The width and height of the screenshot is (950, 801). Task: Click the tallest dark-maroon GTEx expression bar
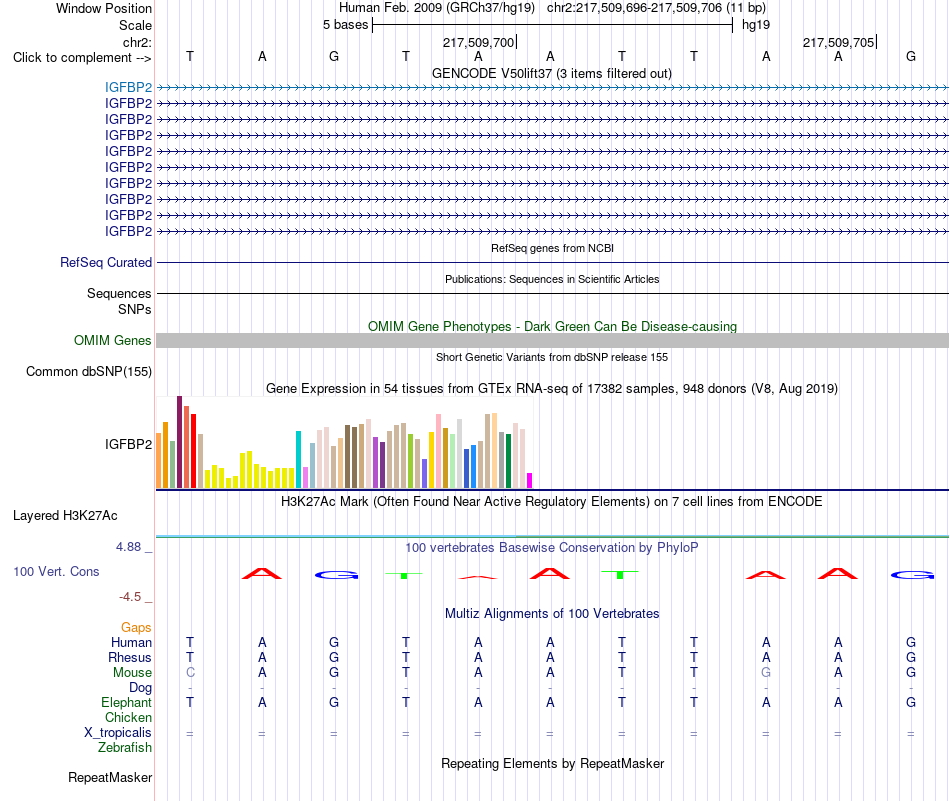[179, 442]
